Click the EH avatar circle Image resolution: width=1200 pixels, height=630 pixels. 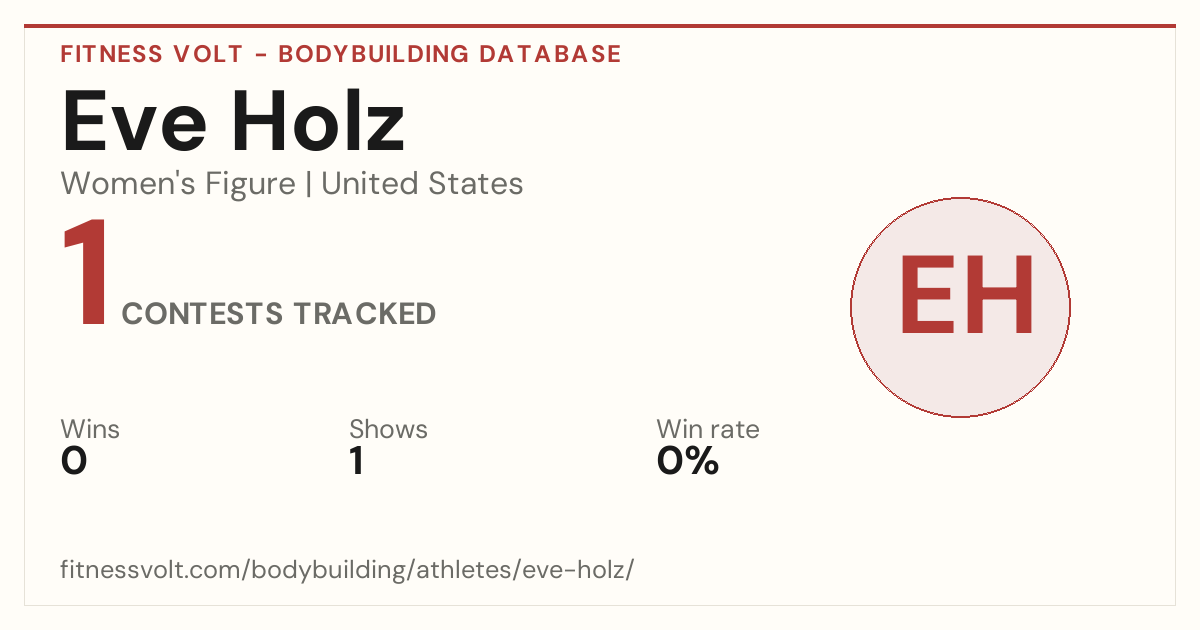(960, 307)
